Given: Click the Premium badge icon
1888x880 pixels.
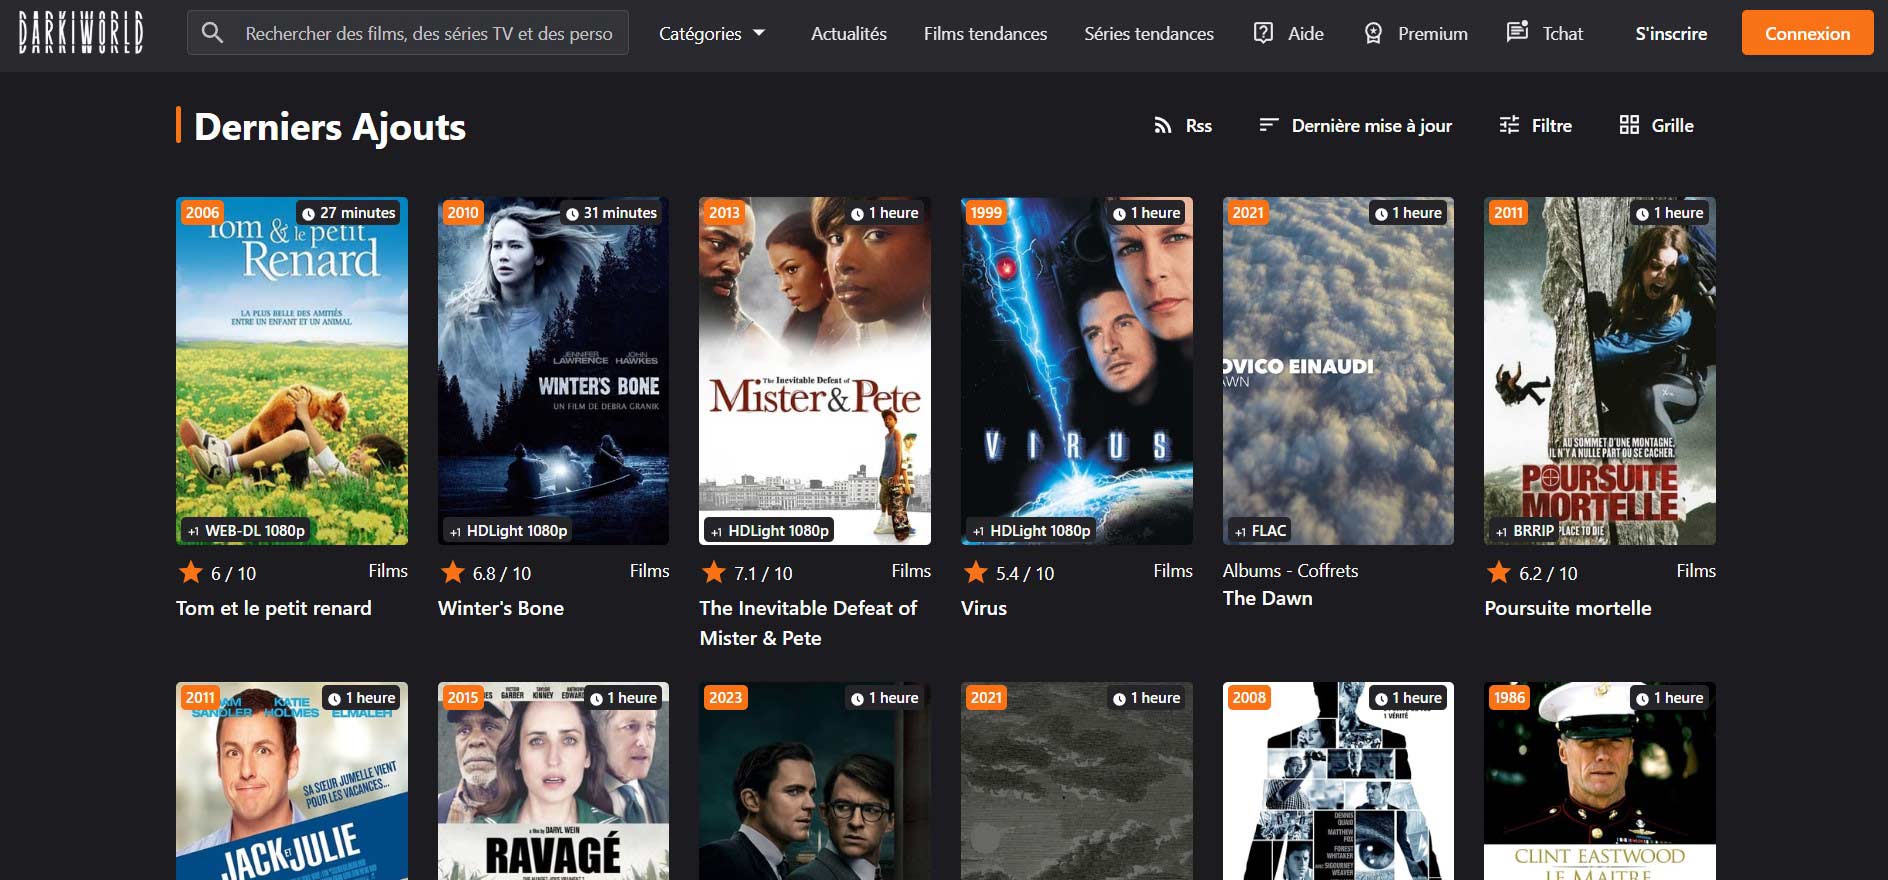Looking at the screenshot, I should pyautogui.click(x=1373, y=33).
